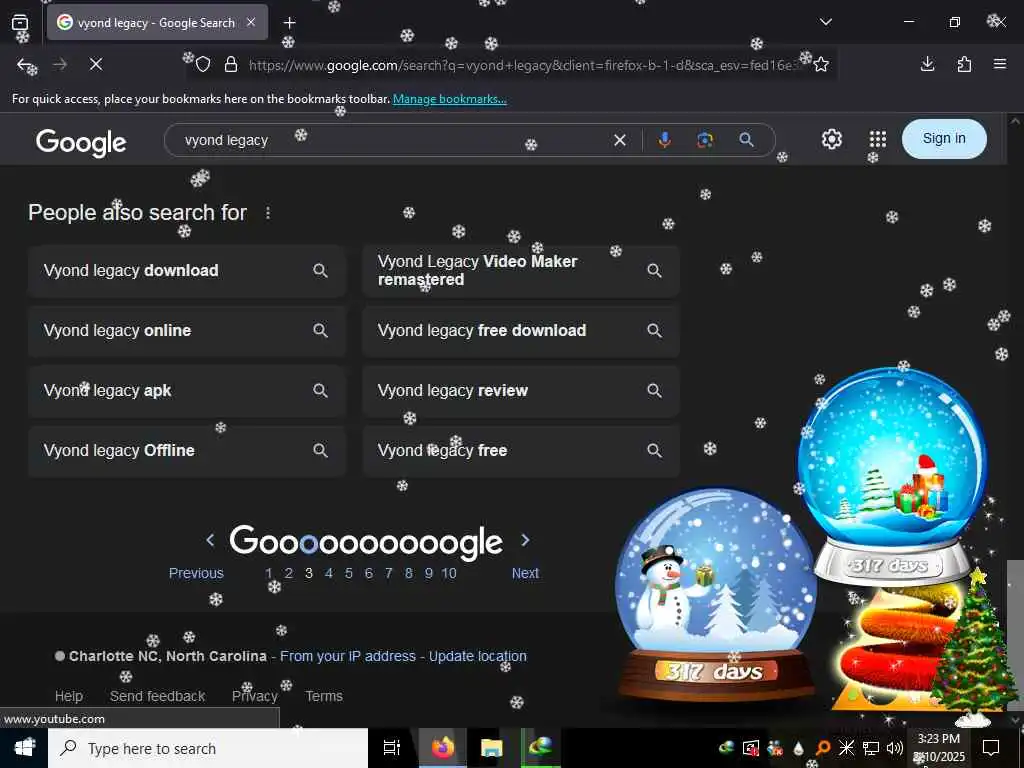1024x768 pixels.
Task: Search for Vyond legacy review
Action: point(520,391)
